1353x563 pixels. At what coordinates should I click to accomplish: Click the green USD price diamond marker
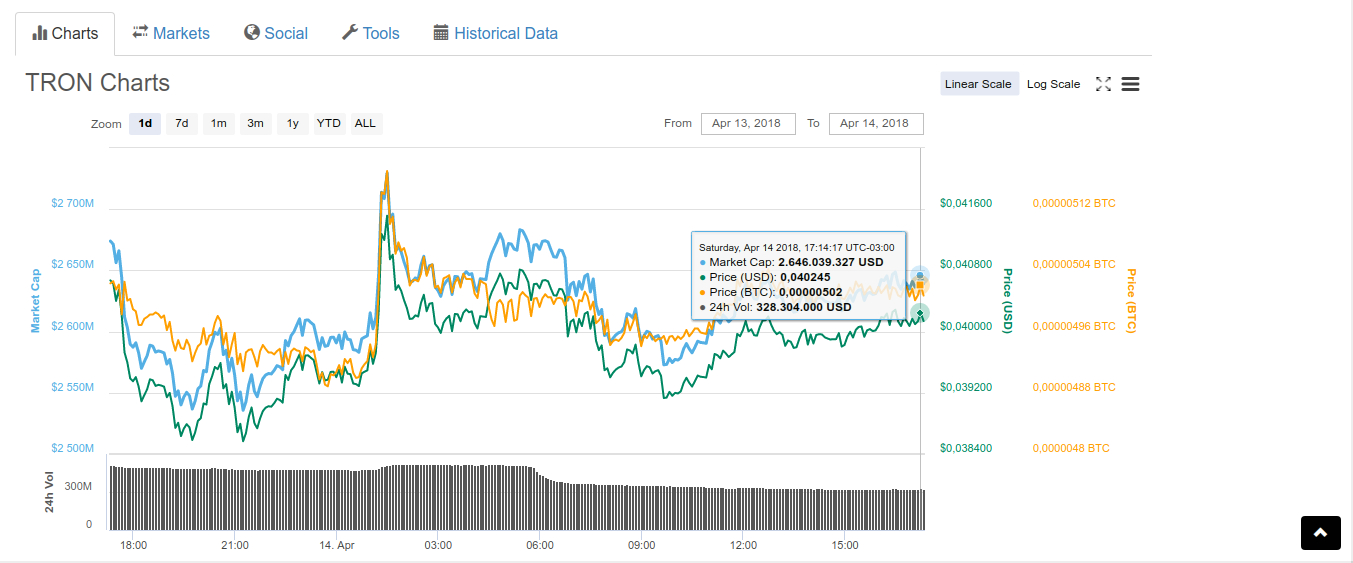pyautogui.click(x=920, y=313)
